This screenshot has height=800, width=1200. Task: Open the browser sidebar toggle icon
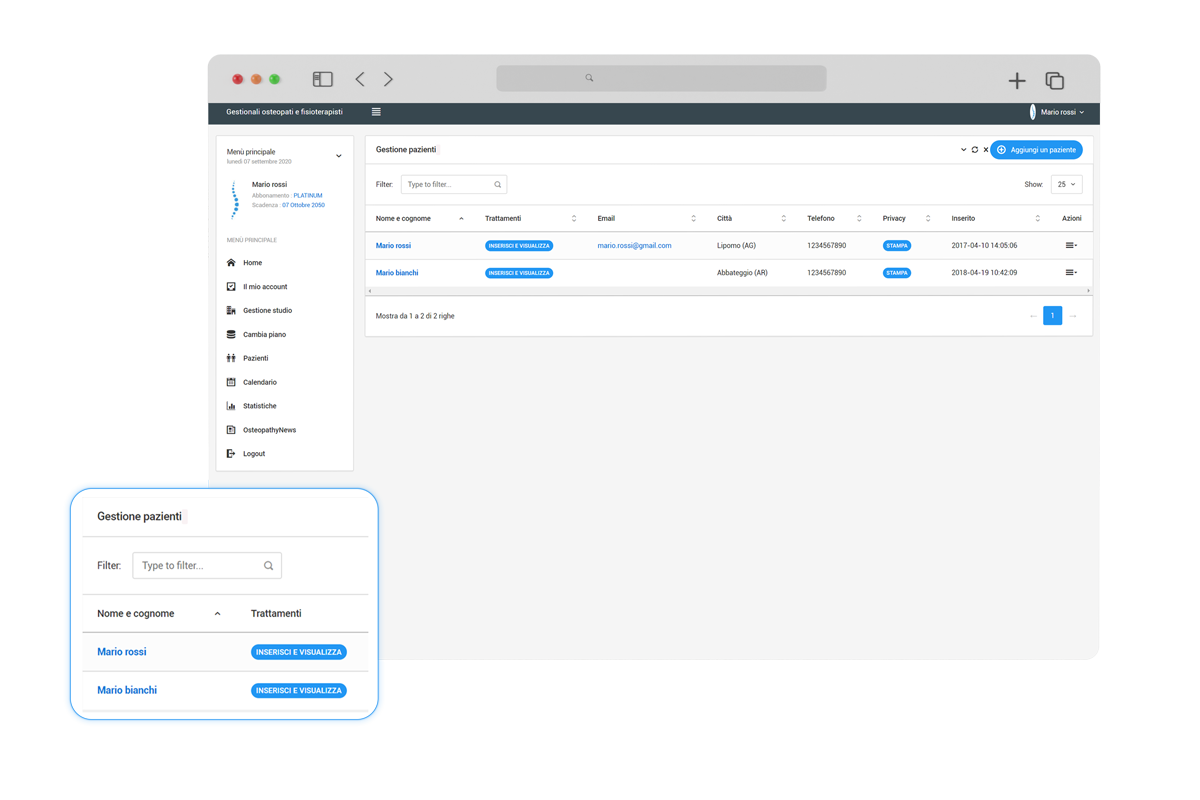pyautogui.click(x=322, y=79)
